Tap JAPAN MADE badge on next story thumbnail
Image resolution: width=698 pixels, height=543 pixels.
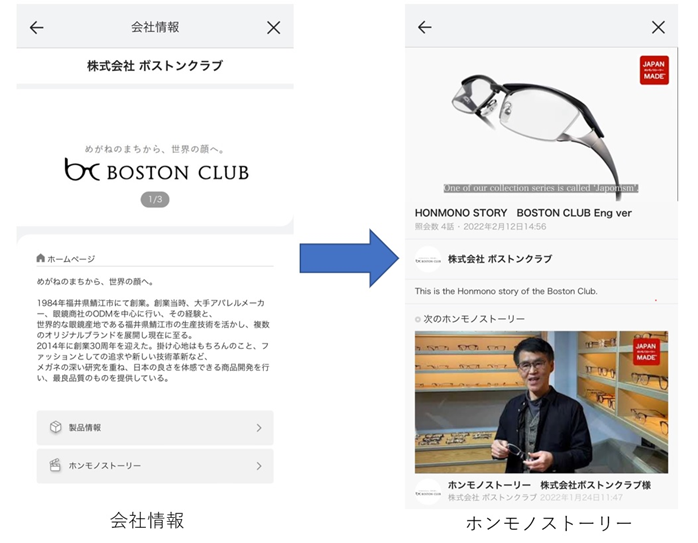646,352
